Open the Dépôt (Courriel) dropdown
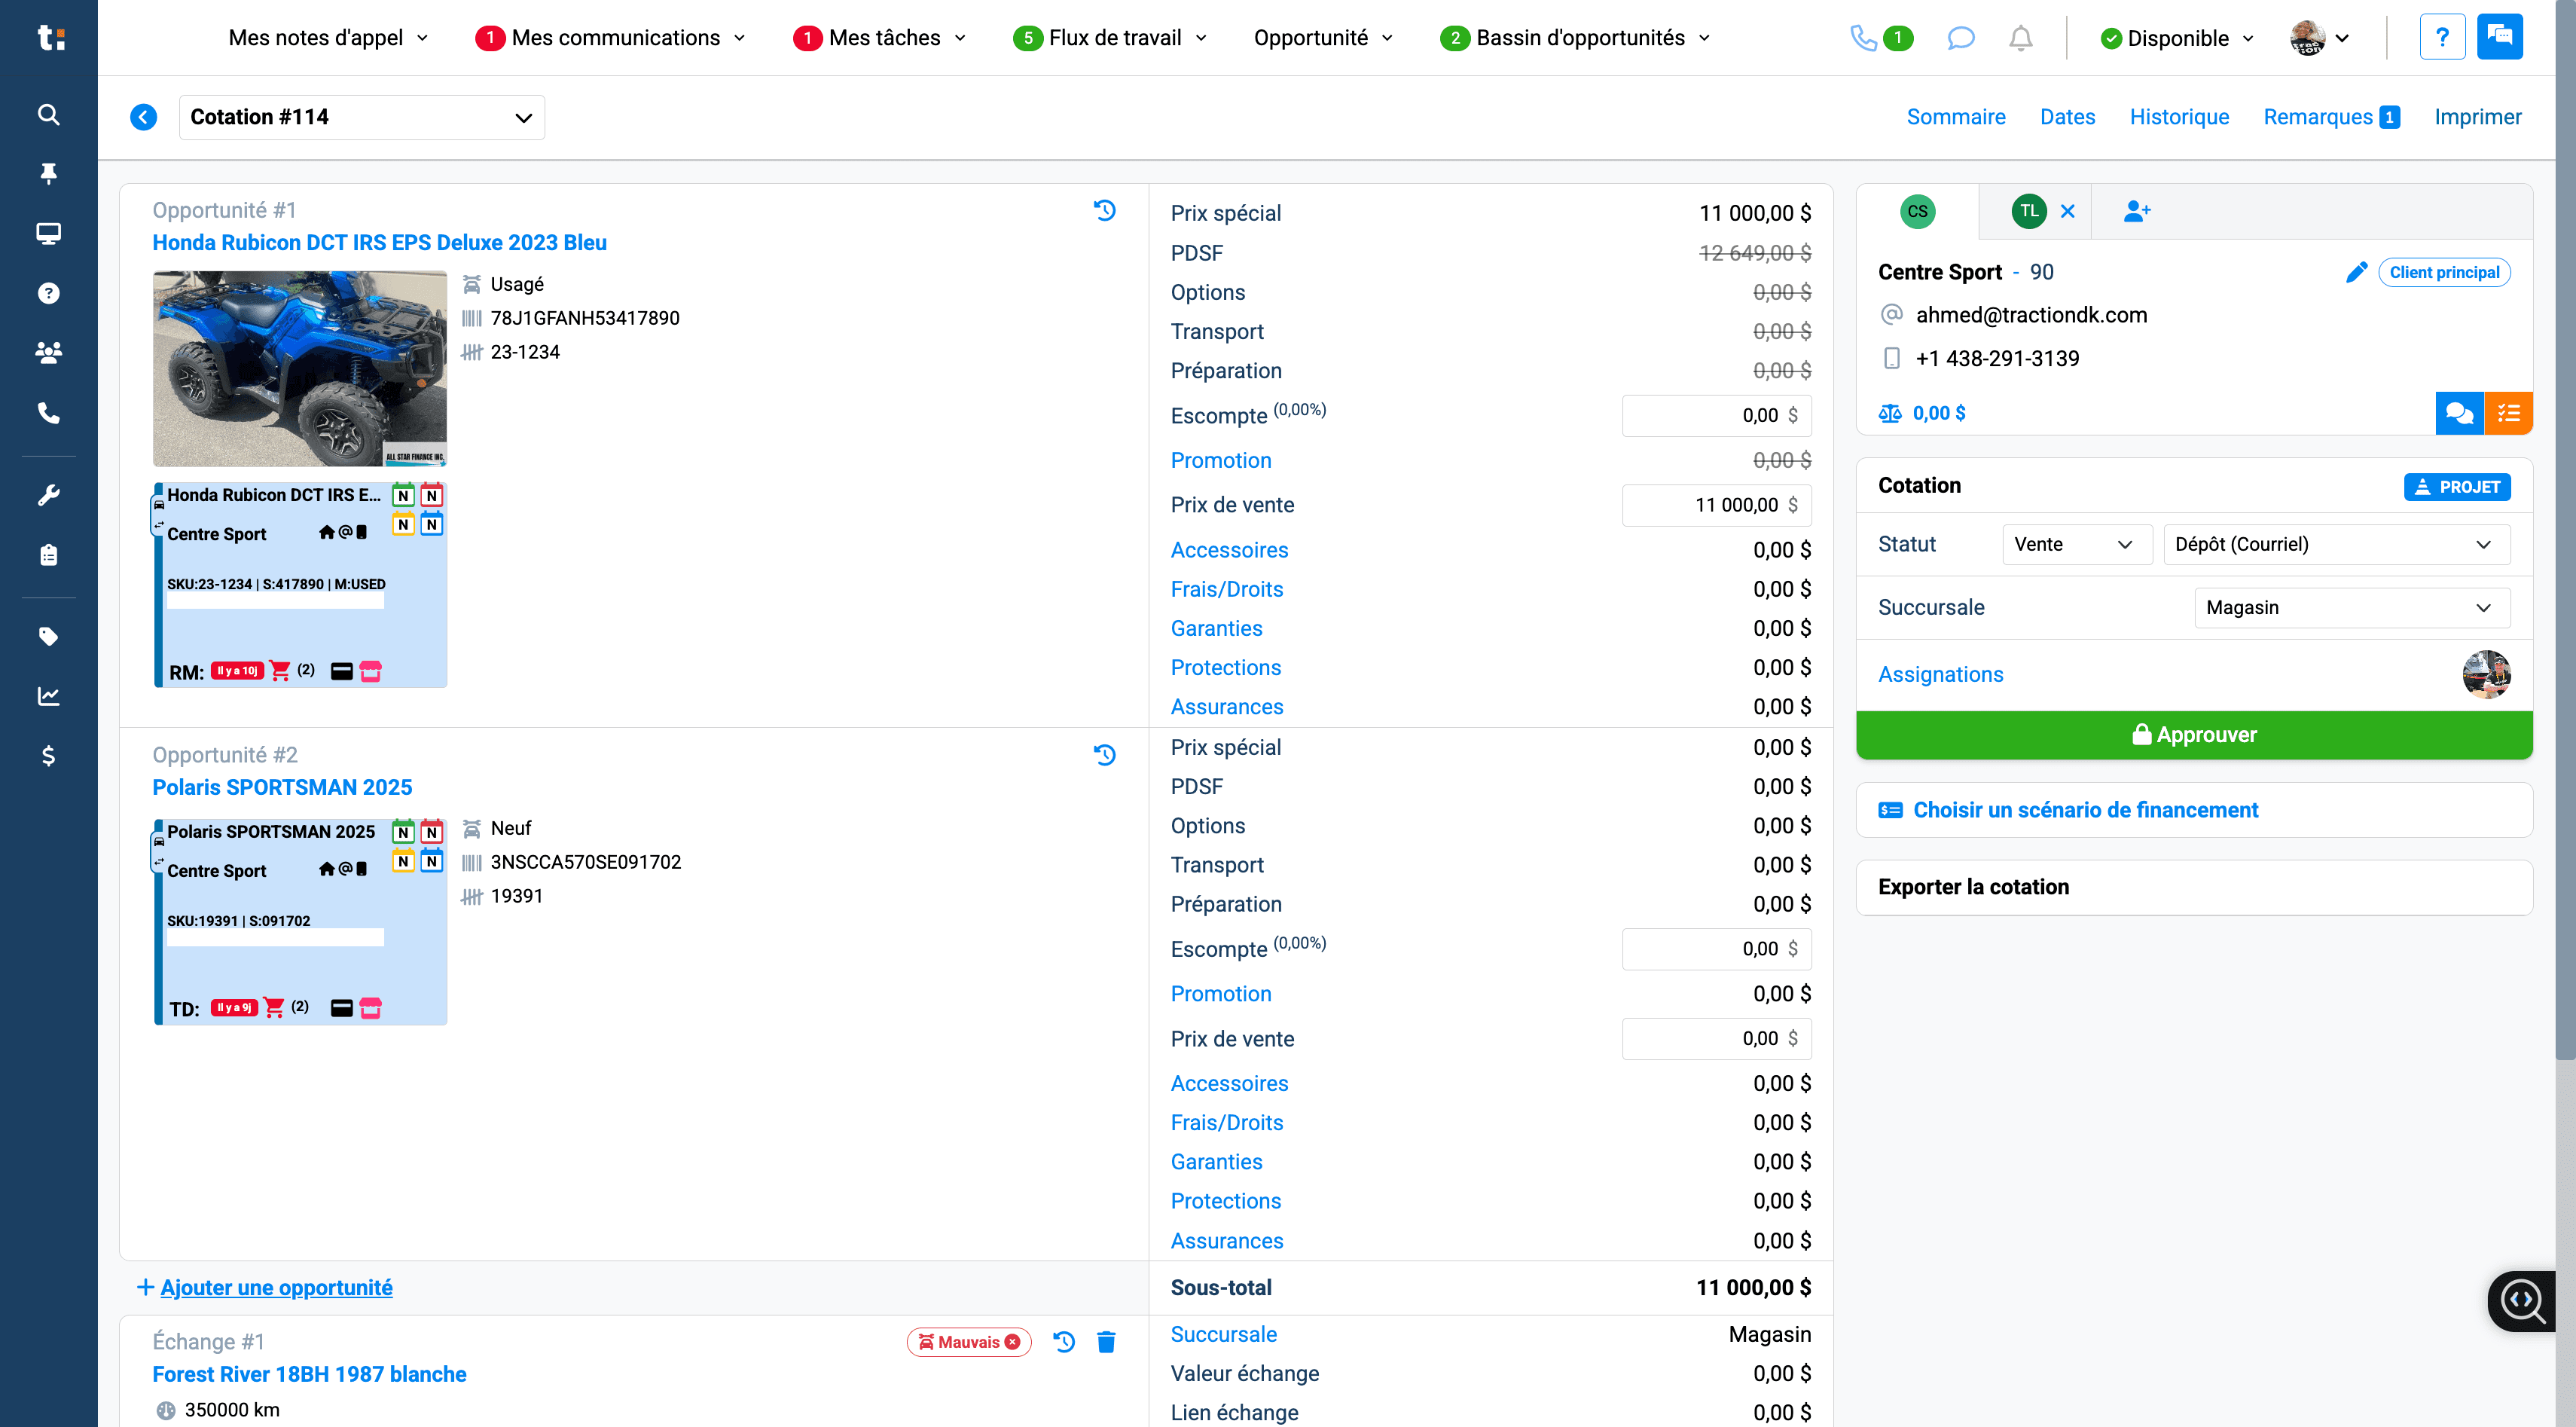The image size is (2576, 1427). [2336, 544]
